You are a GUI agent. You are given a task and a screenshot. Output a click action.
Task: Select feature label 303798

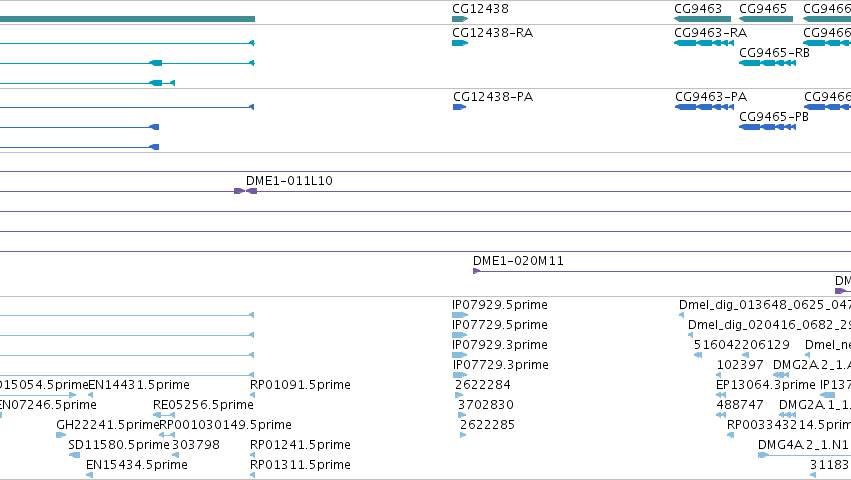tap(196, 445)
